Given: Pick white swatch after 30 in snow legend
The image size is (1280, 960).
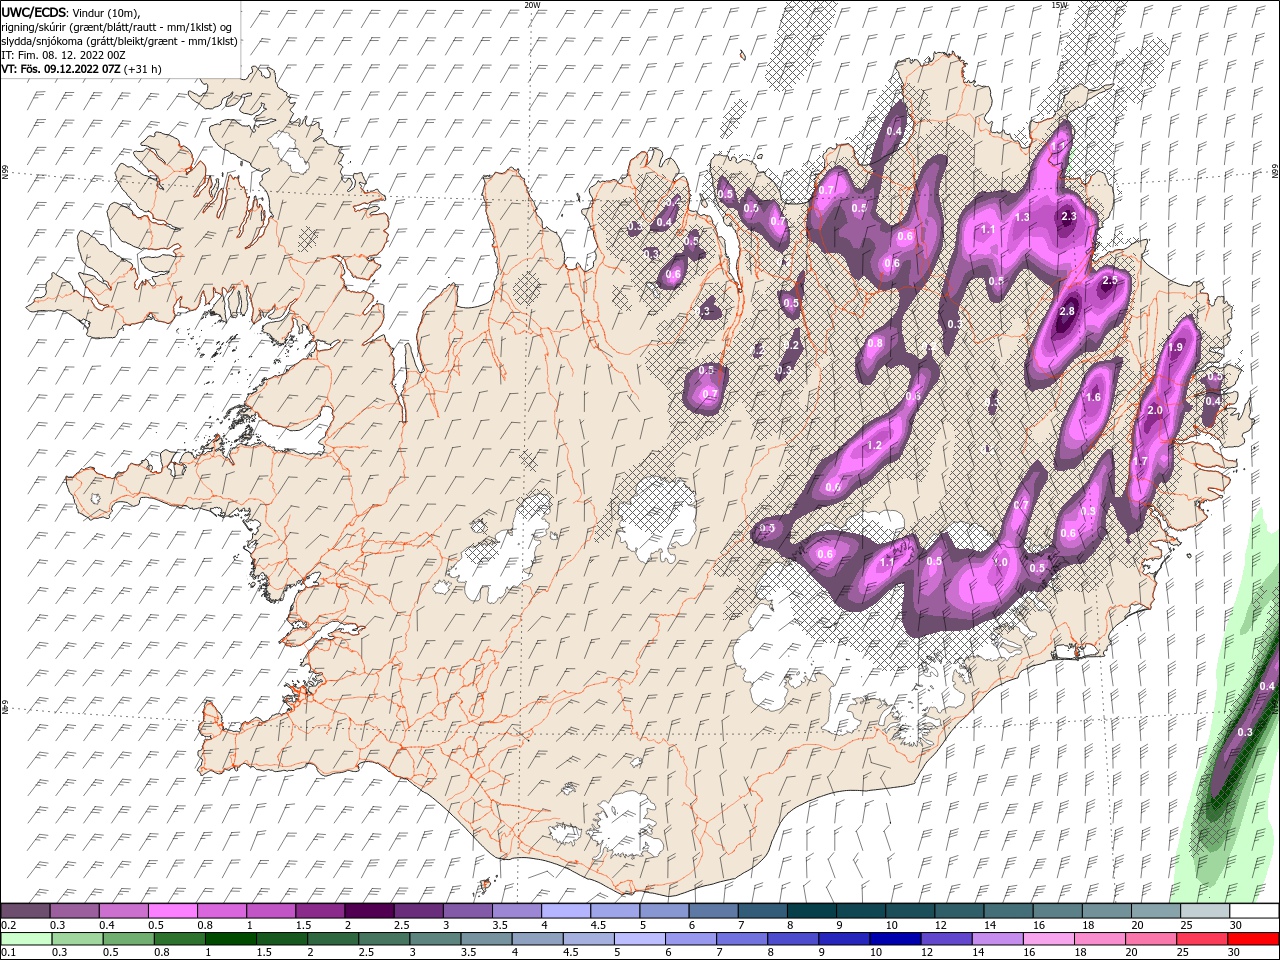Looking at the screenshot, I should click(1253, 911).
